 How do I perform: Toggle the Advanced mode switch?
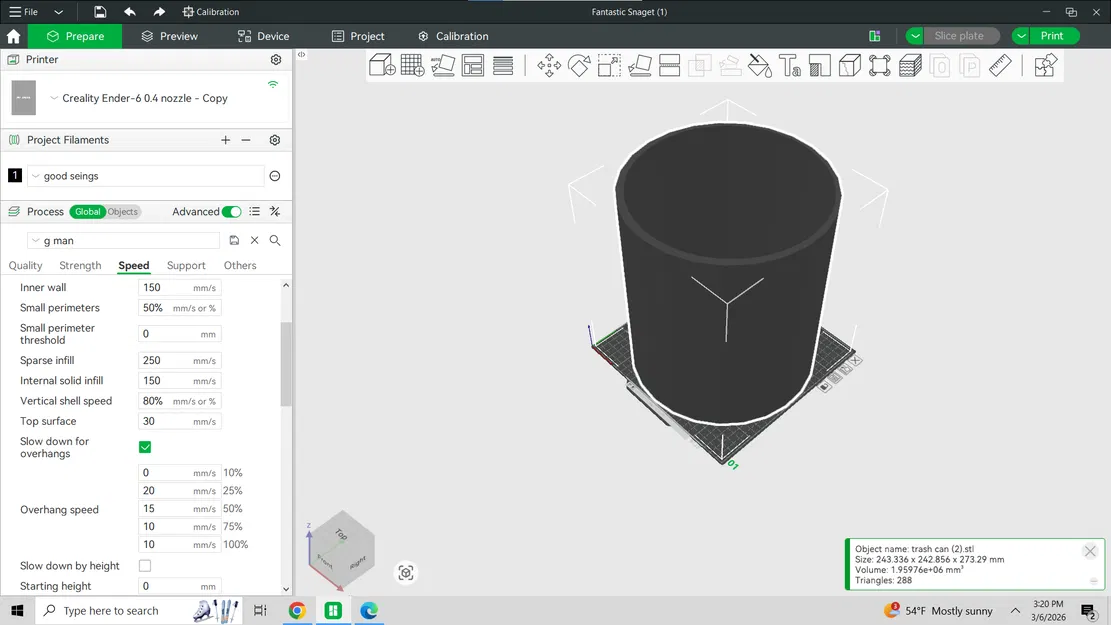(231, 212)
